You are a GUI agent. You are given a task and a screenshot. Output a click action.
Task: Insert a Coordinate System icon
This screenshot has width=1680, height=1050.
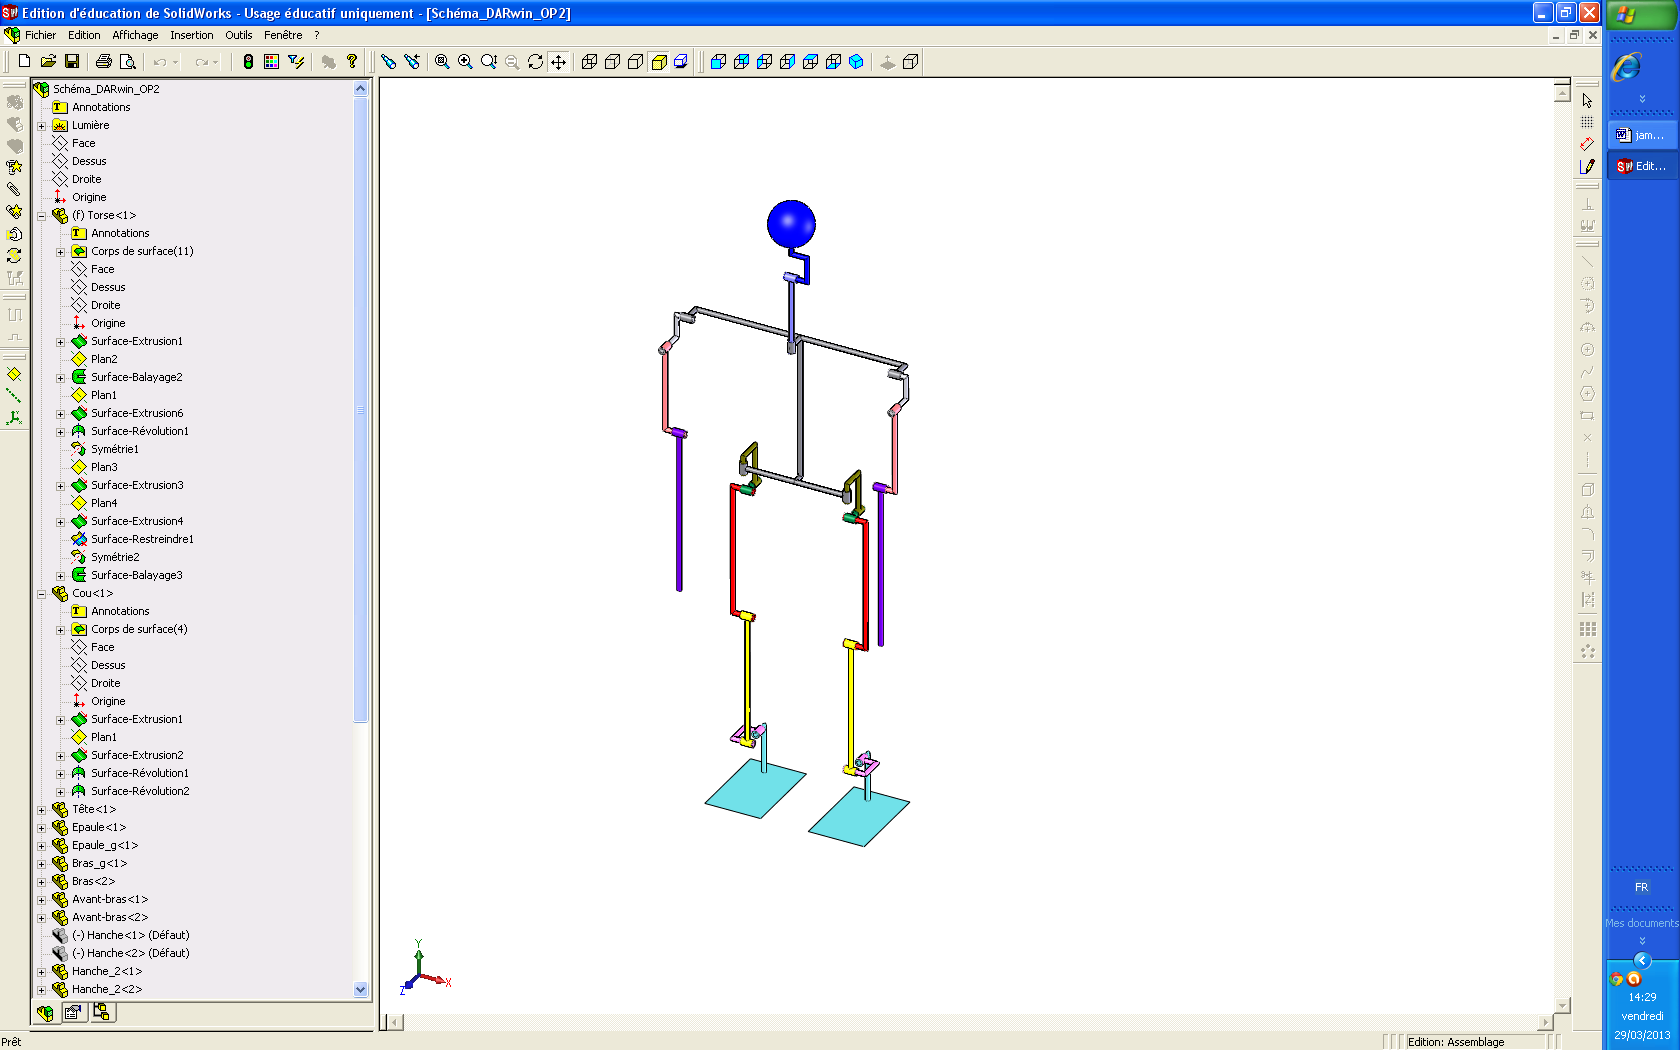13,418
